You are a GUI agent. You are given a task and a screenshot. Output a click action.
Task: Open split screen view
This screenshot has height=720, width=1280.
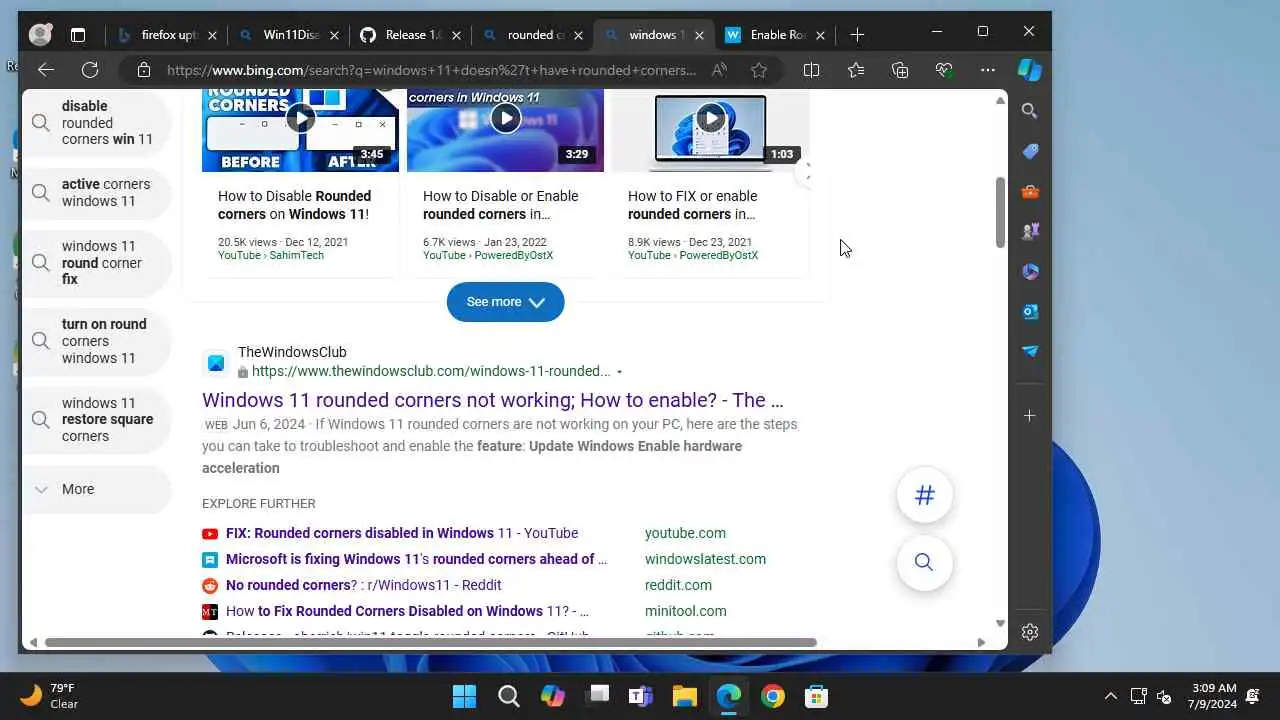811,70
